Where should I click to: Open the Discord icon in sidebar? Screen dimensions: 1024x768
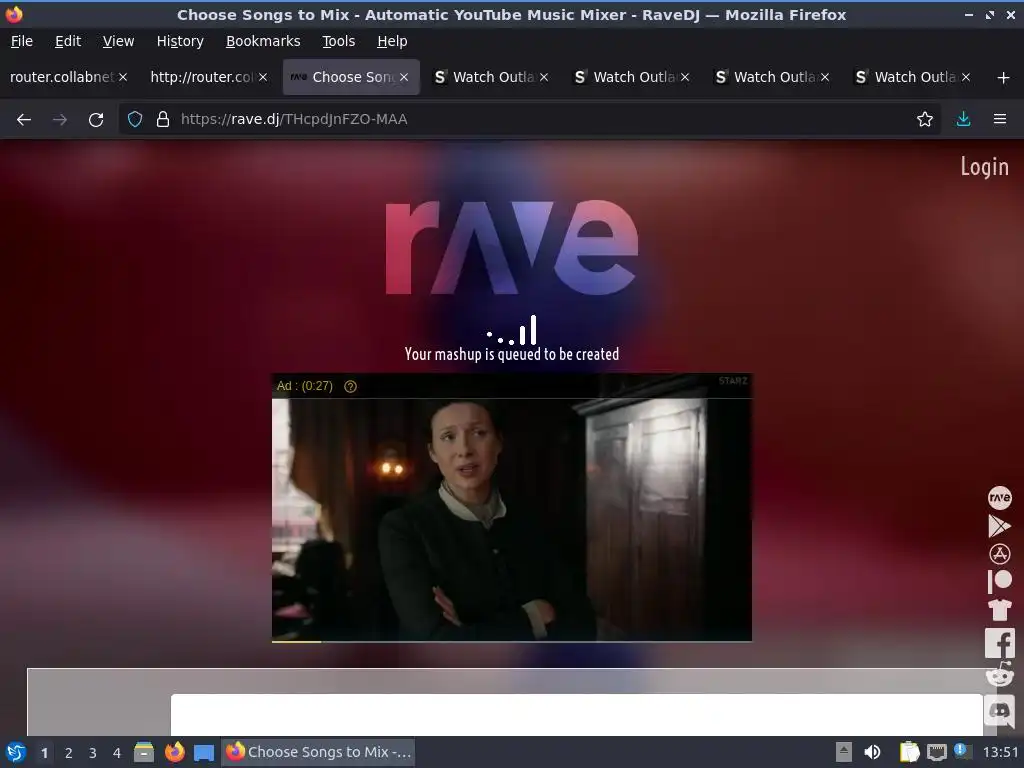click(x=999, y=710)
